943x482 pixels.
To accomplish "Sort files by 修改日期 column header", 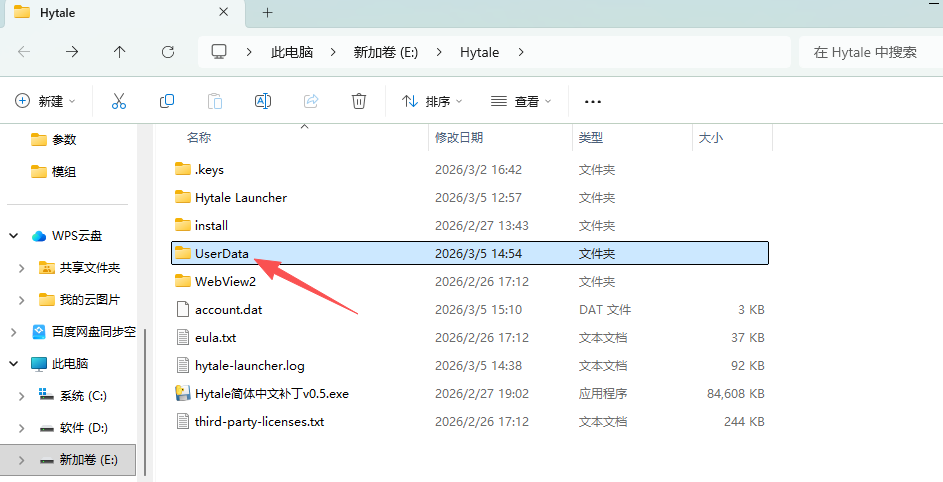I will [x=459, y=137].
